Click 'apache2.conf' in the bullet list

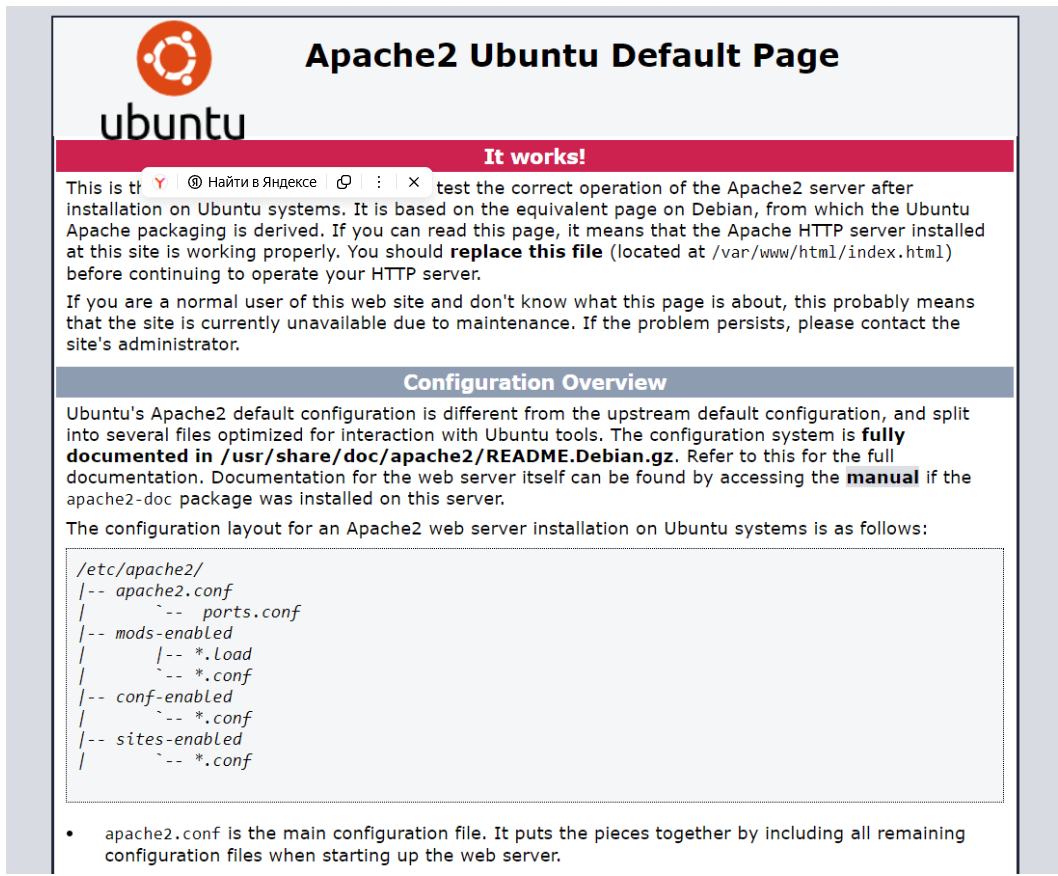[x=163, y=834]
